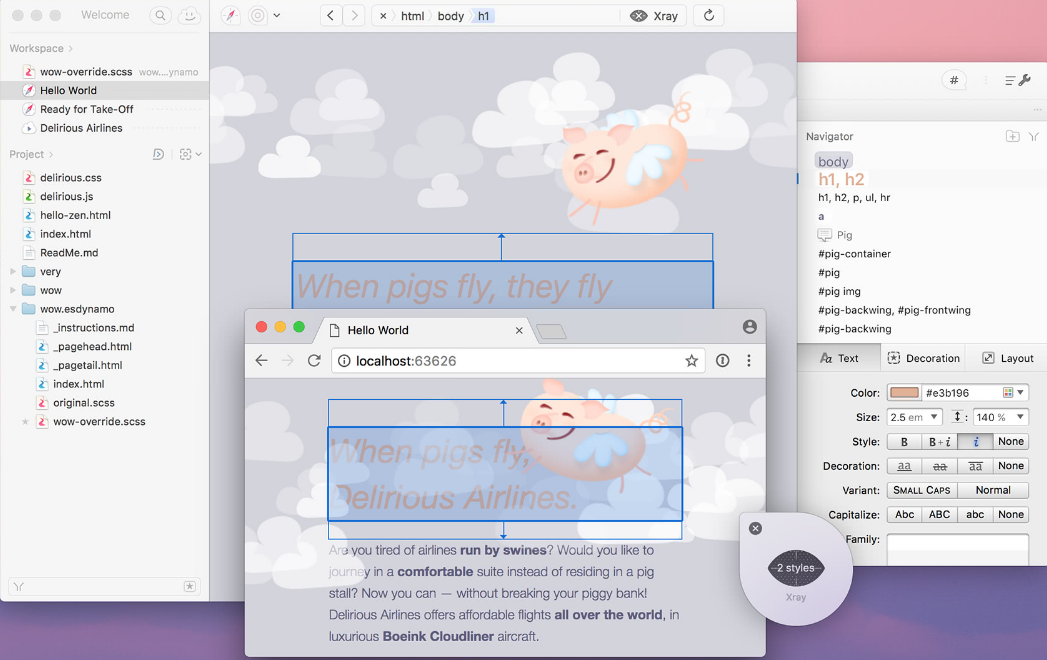The height and width of the screenshot is (660, 1047).
Task: Click the x in the breadcrumb path bar
Action: pos(383,16)
